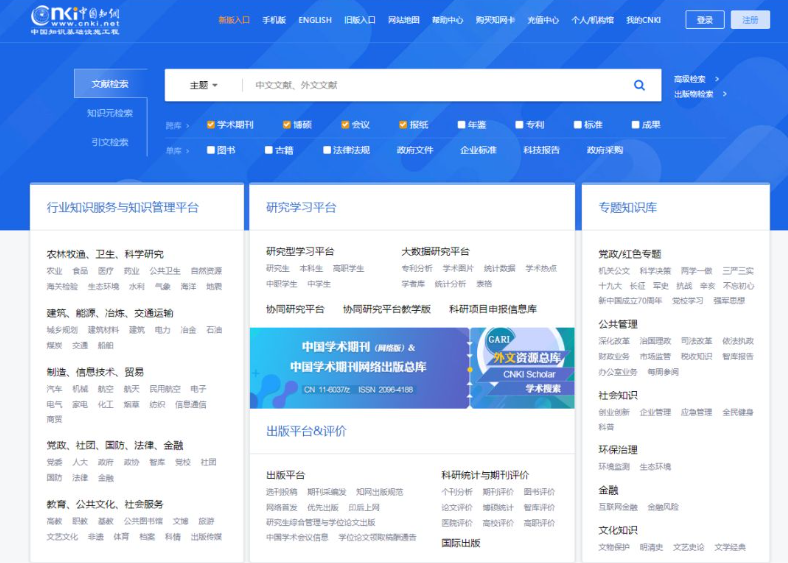Enable the 年鉴 checkbox
The height and width of the screenshot is (563, 788).
(x=461, y=125)
